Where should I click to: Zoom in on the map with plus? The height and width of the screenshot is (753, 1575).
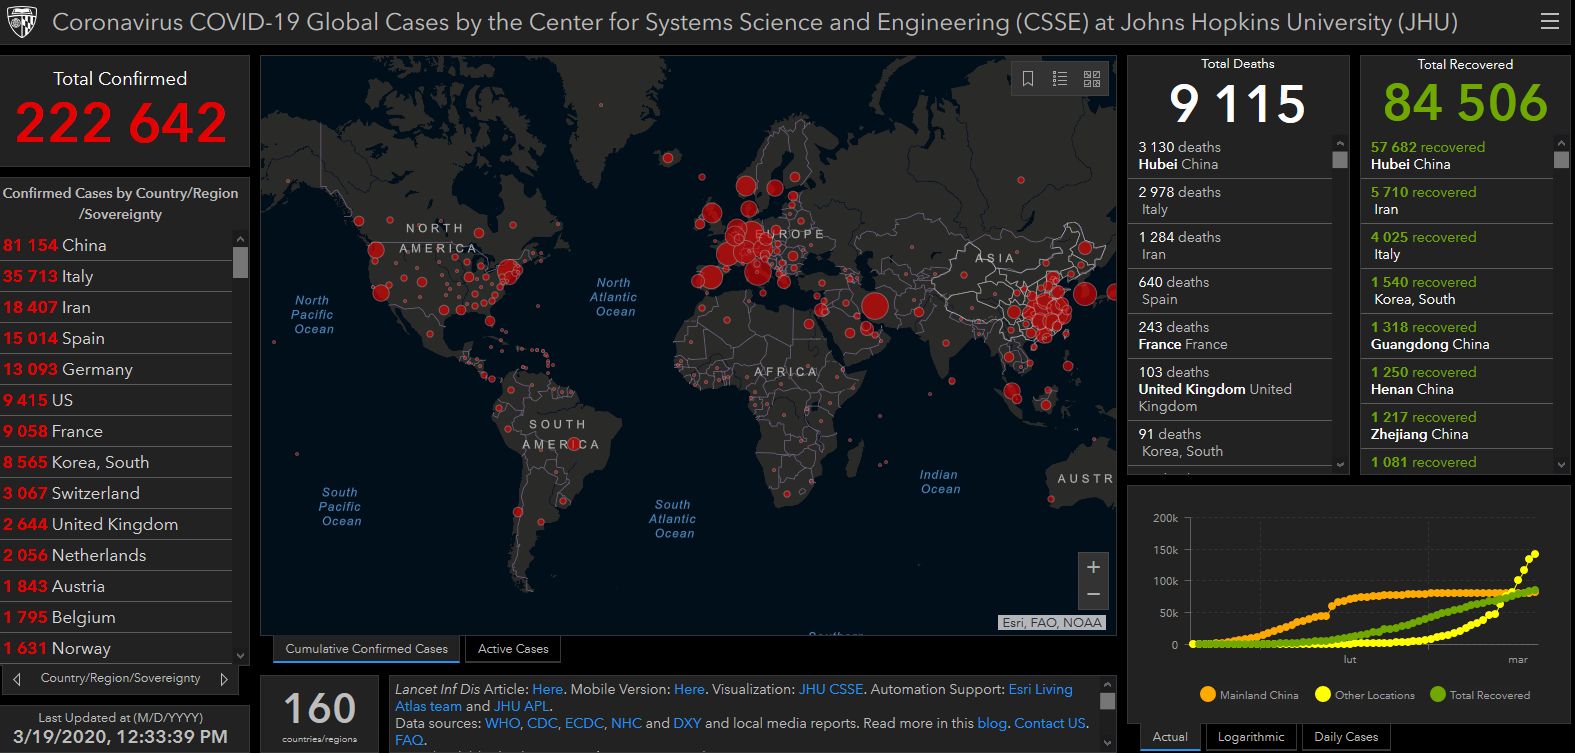(1093, 567)
